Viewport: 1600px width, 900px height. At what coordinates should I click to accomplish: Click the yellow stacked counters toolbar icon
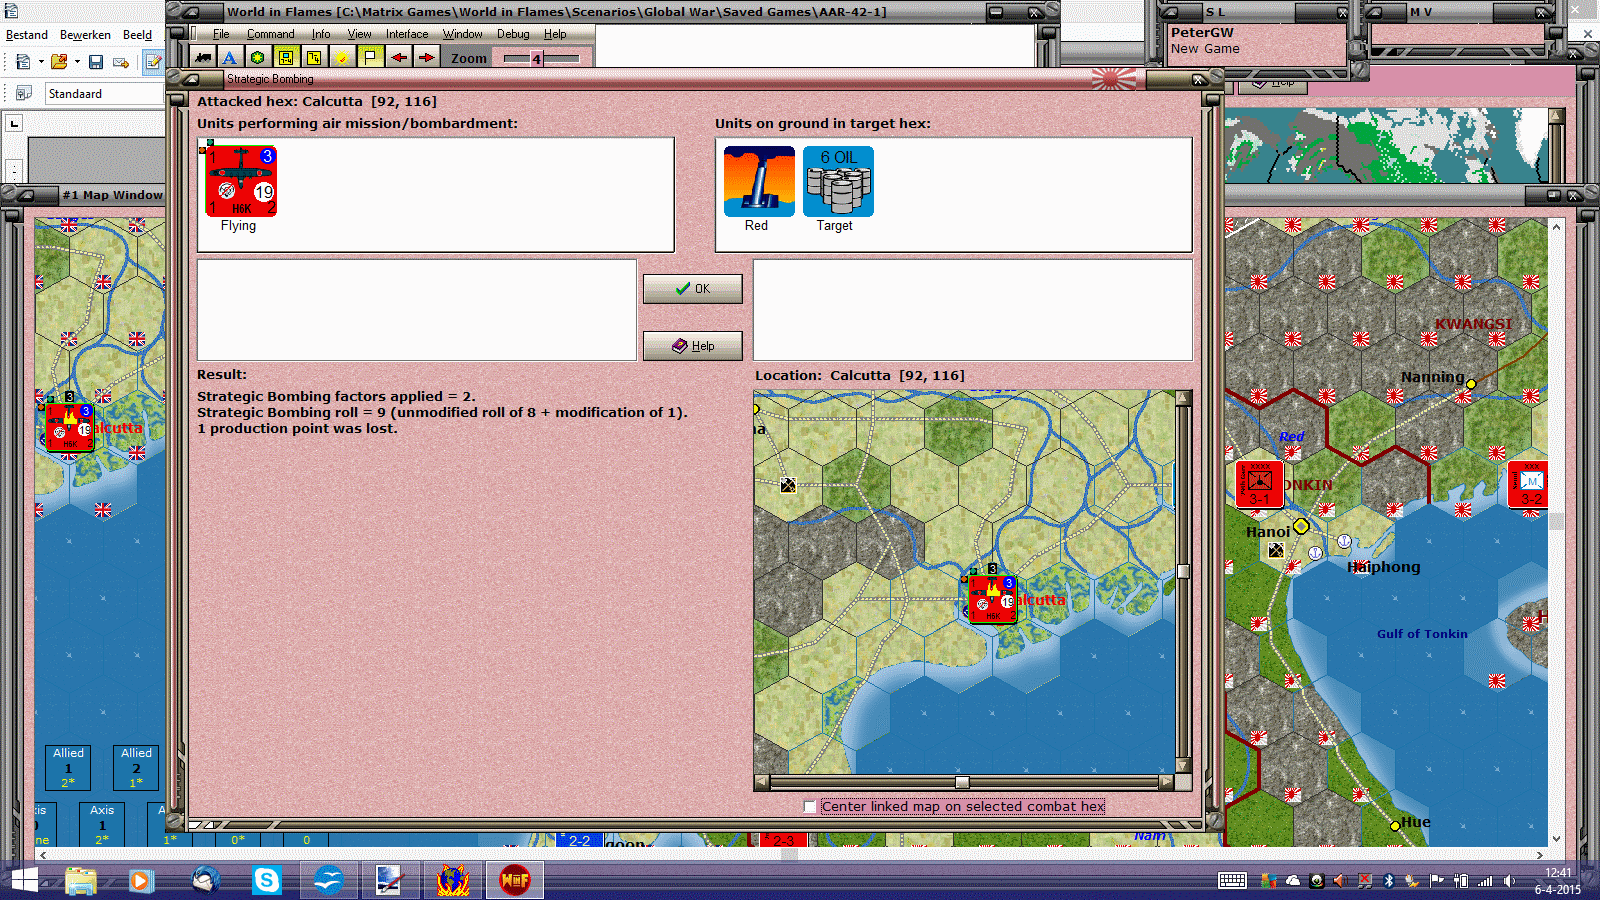coord(314,57)
